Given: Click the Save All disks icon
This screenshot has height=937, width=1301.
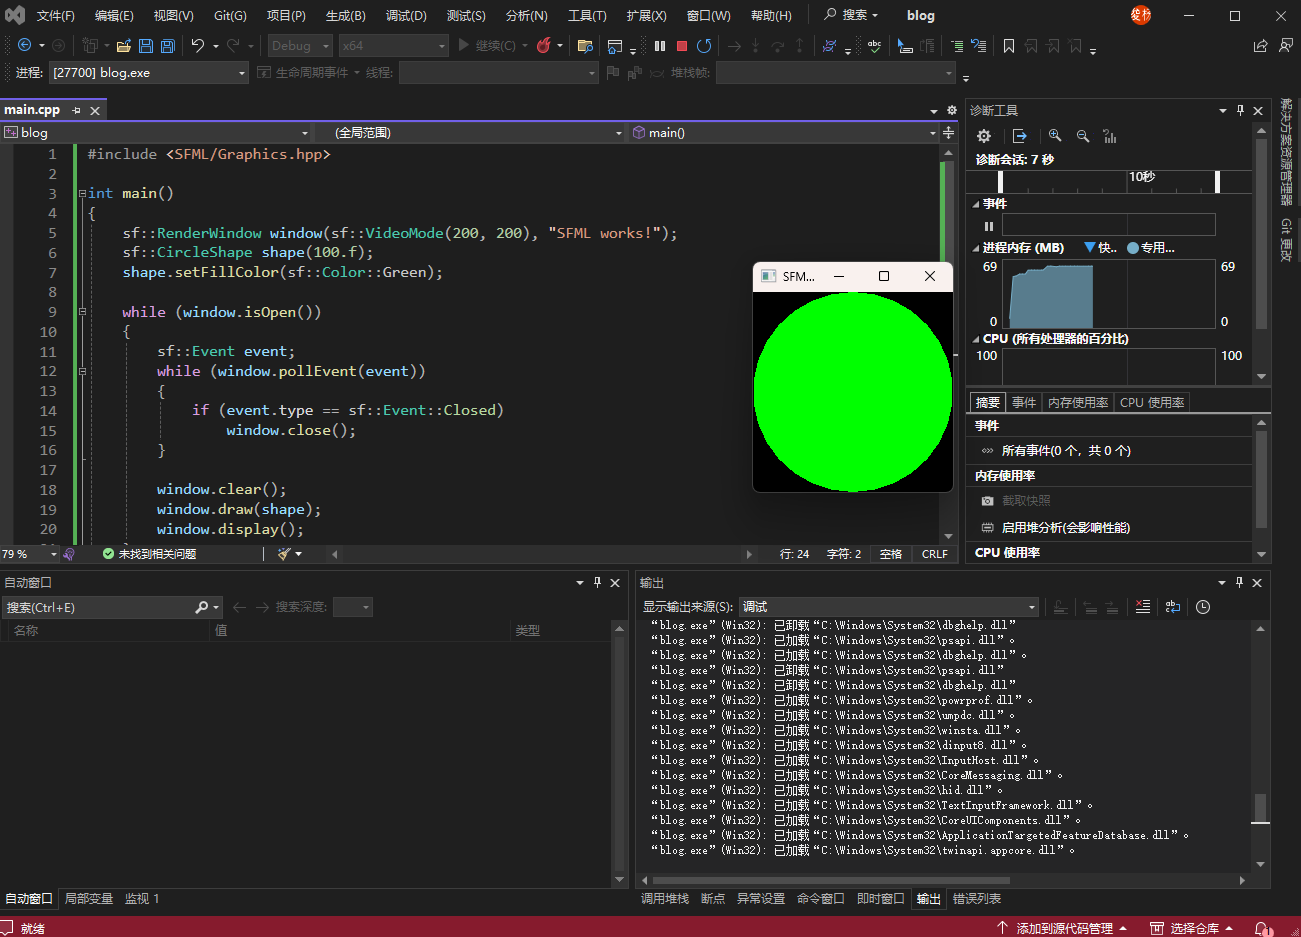Looking at the screenshot, I should (168, 46).
